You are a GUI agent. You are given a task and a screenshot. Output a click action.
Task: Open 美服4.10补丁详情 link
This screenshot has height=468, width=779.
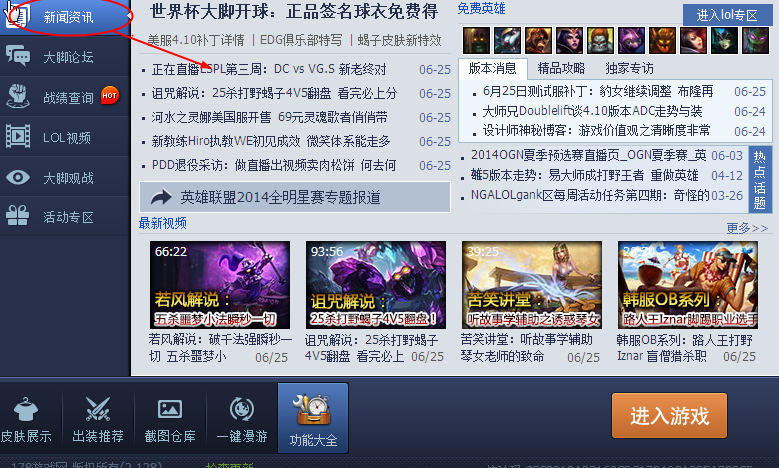point(196,40)
